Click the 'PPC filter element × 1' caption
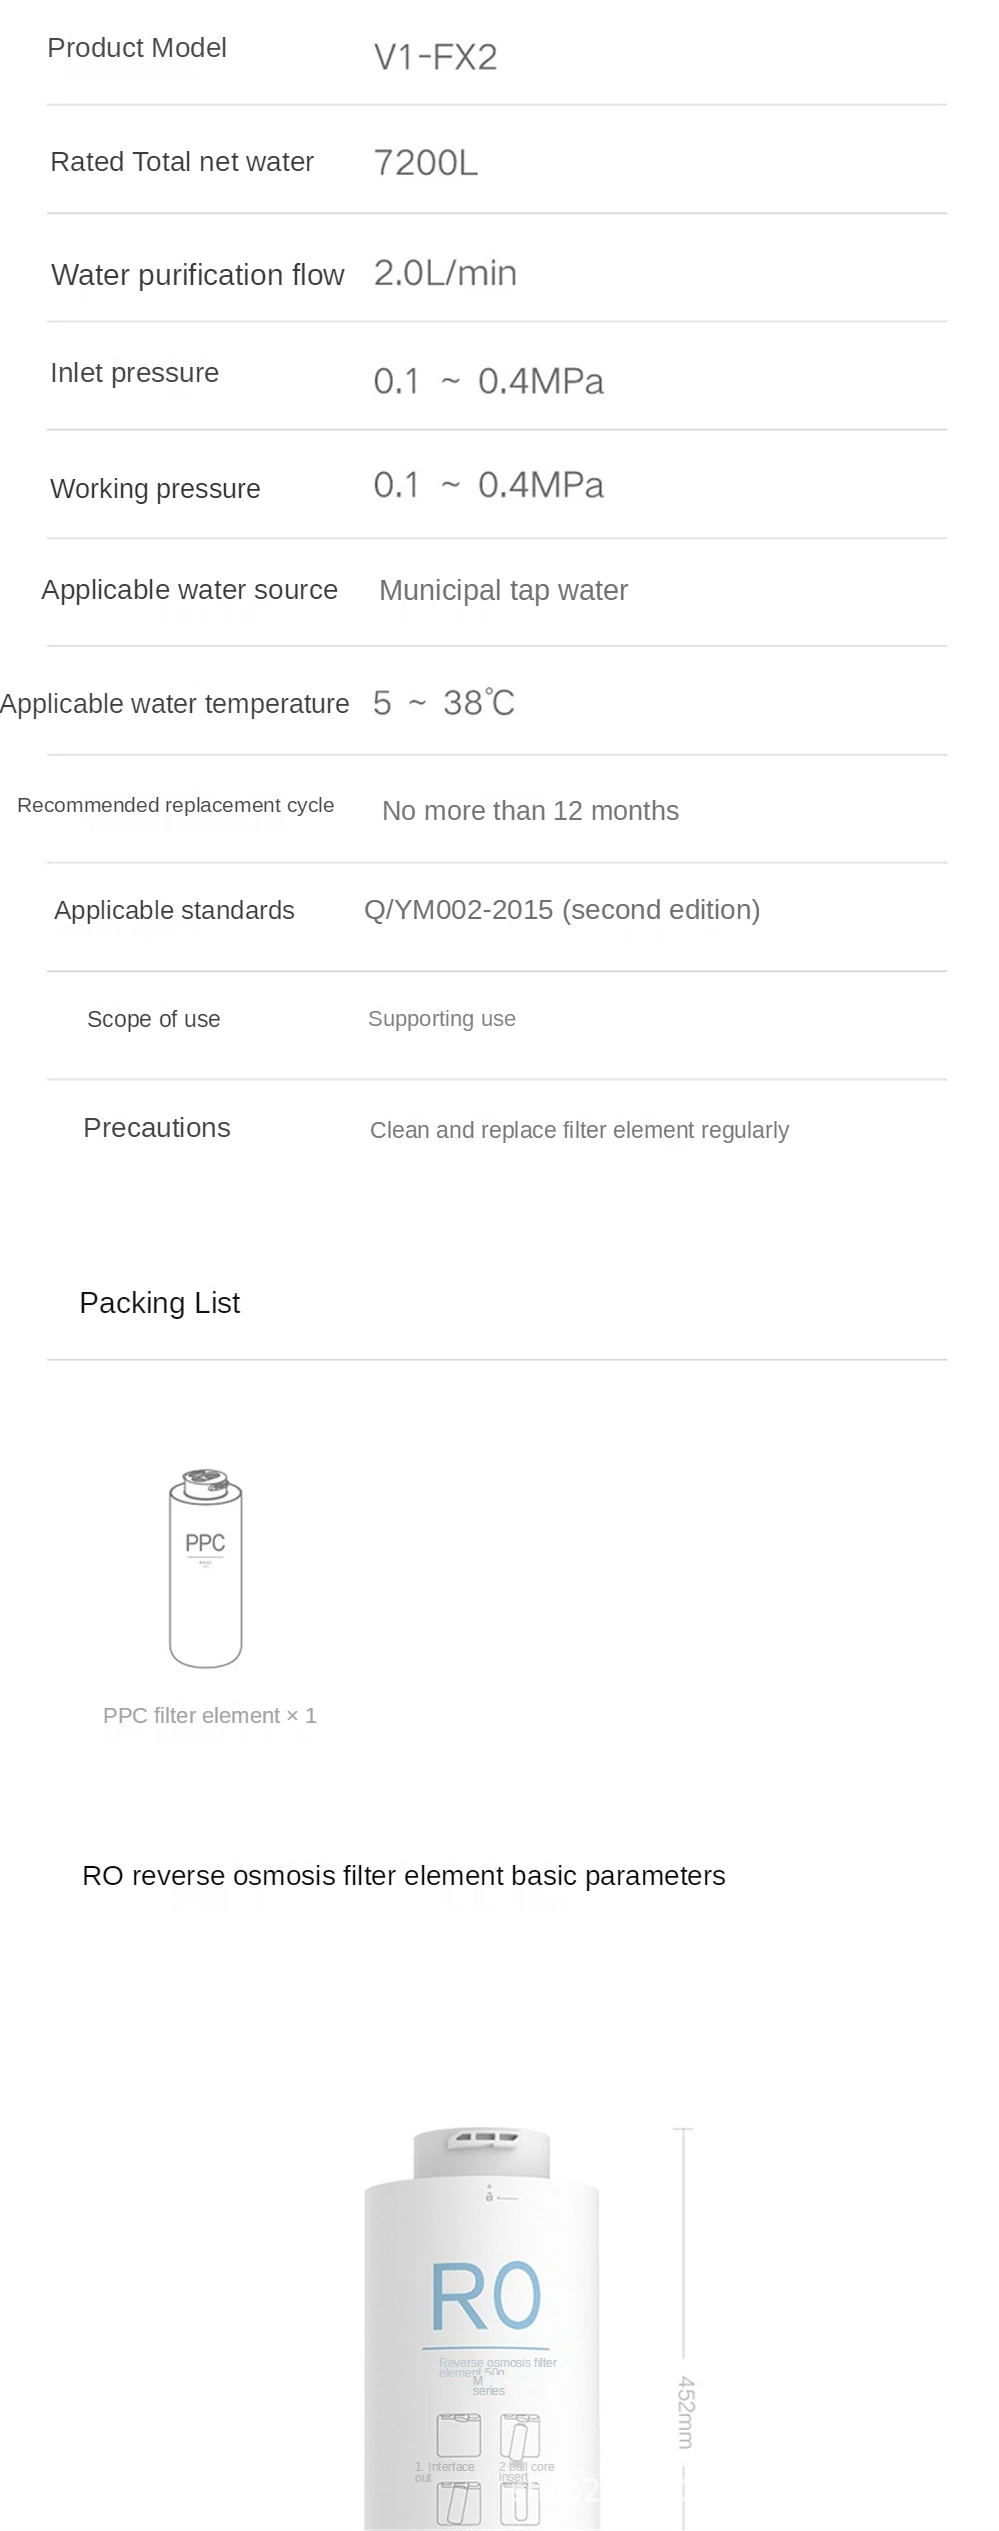Image resolution: width=999 pixels, height=2531 pixels. pyautogui.click(x=210, y=1716)
